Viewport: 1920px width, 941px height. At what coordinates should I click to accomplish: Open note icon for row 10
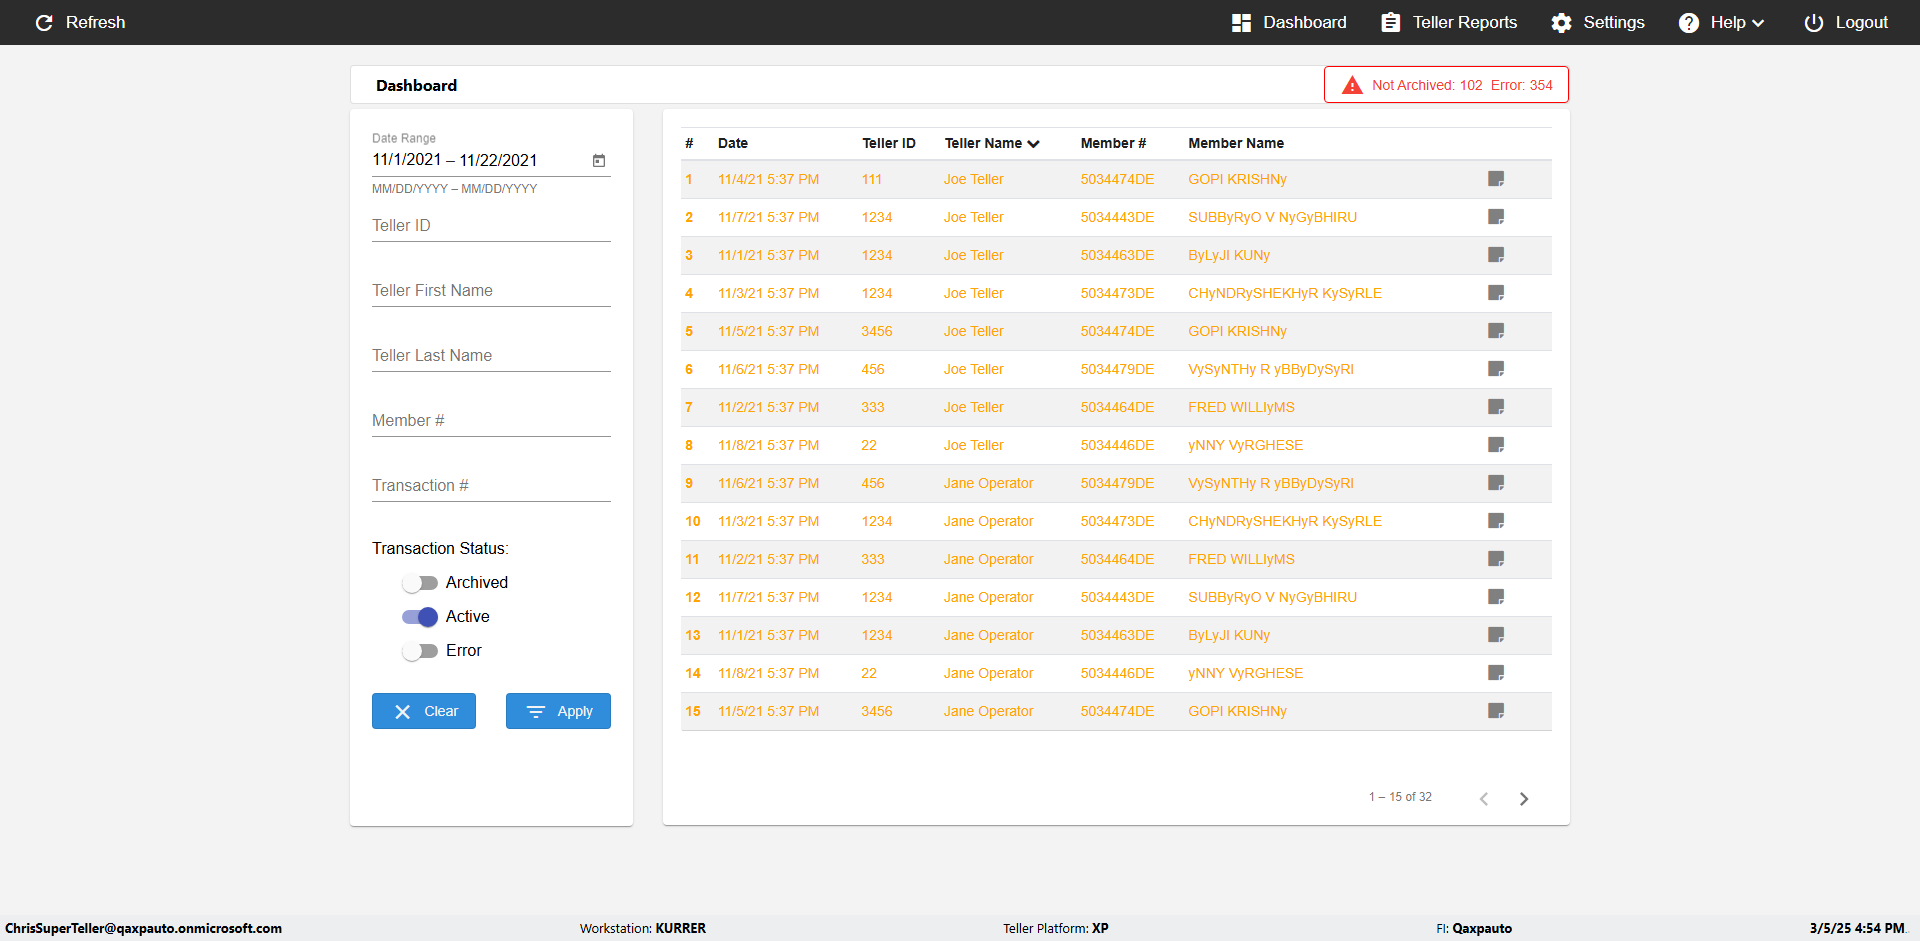pos(1496,521)
